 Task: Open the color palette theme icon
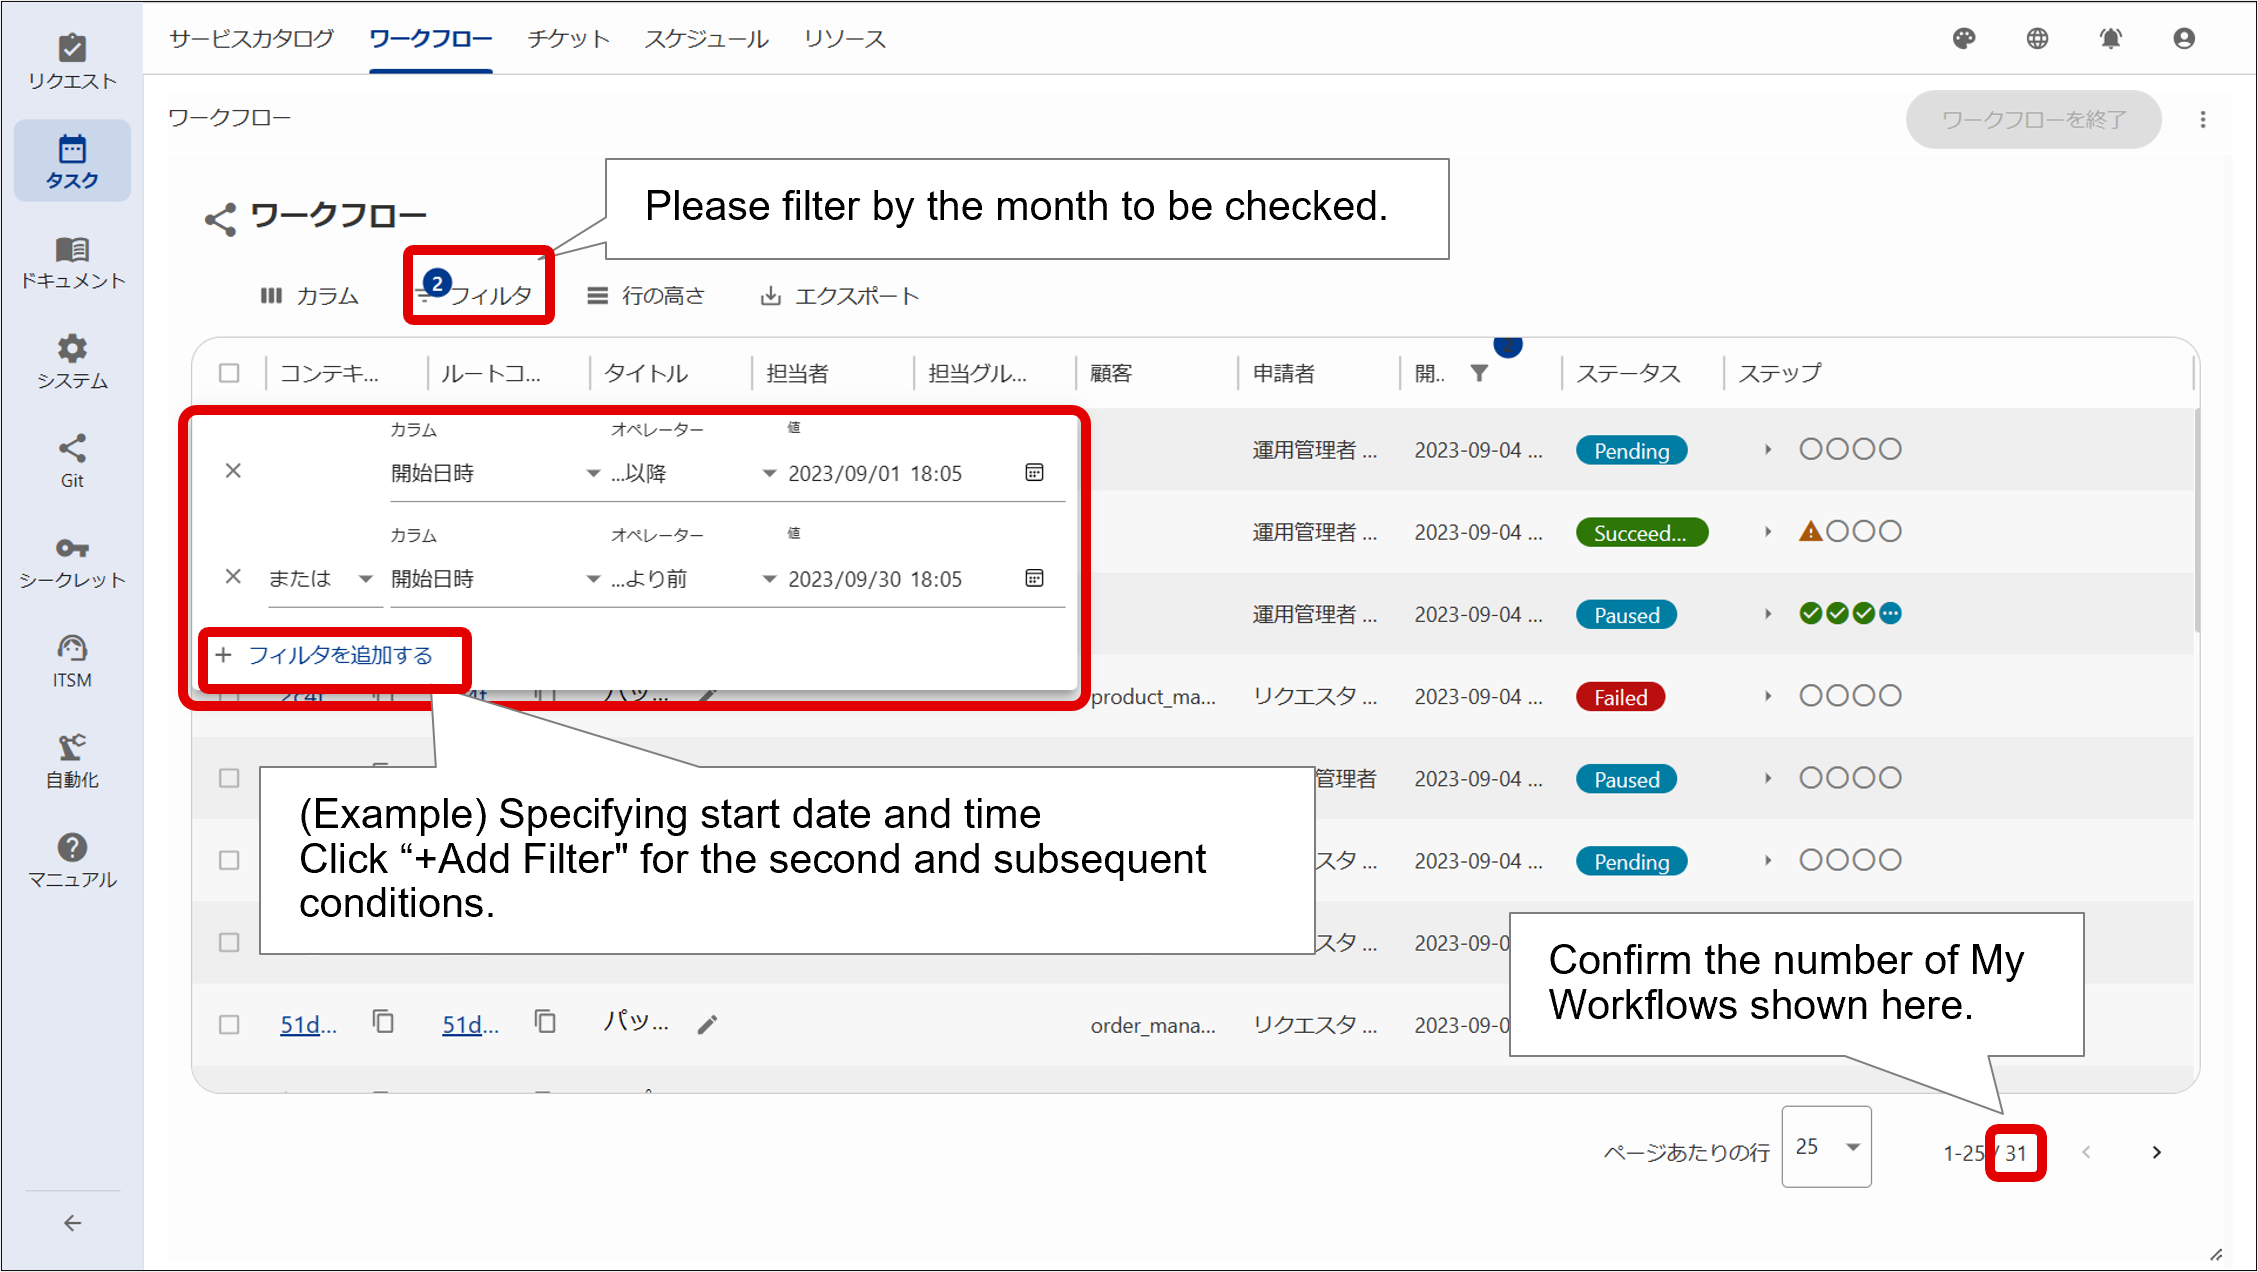1963,39
